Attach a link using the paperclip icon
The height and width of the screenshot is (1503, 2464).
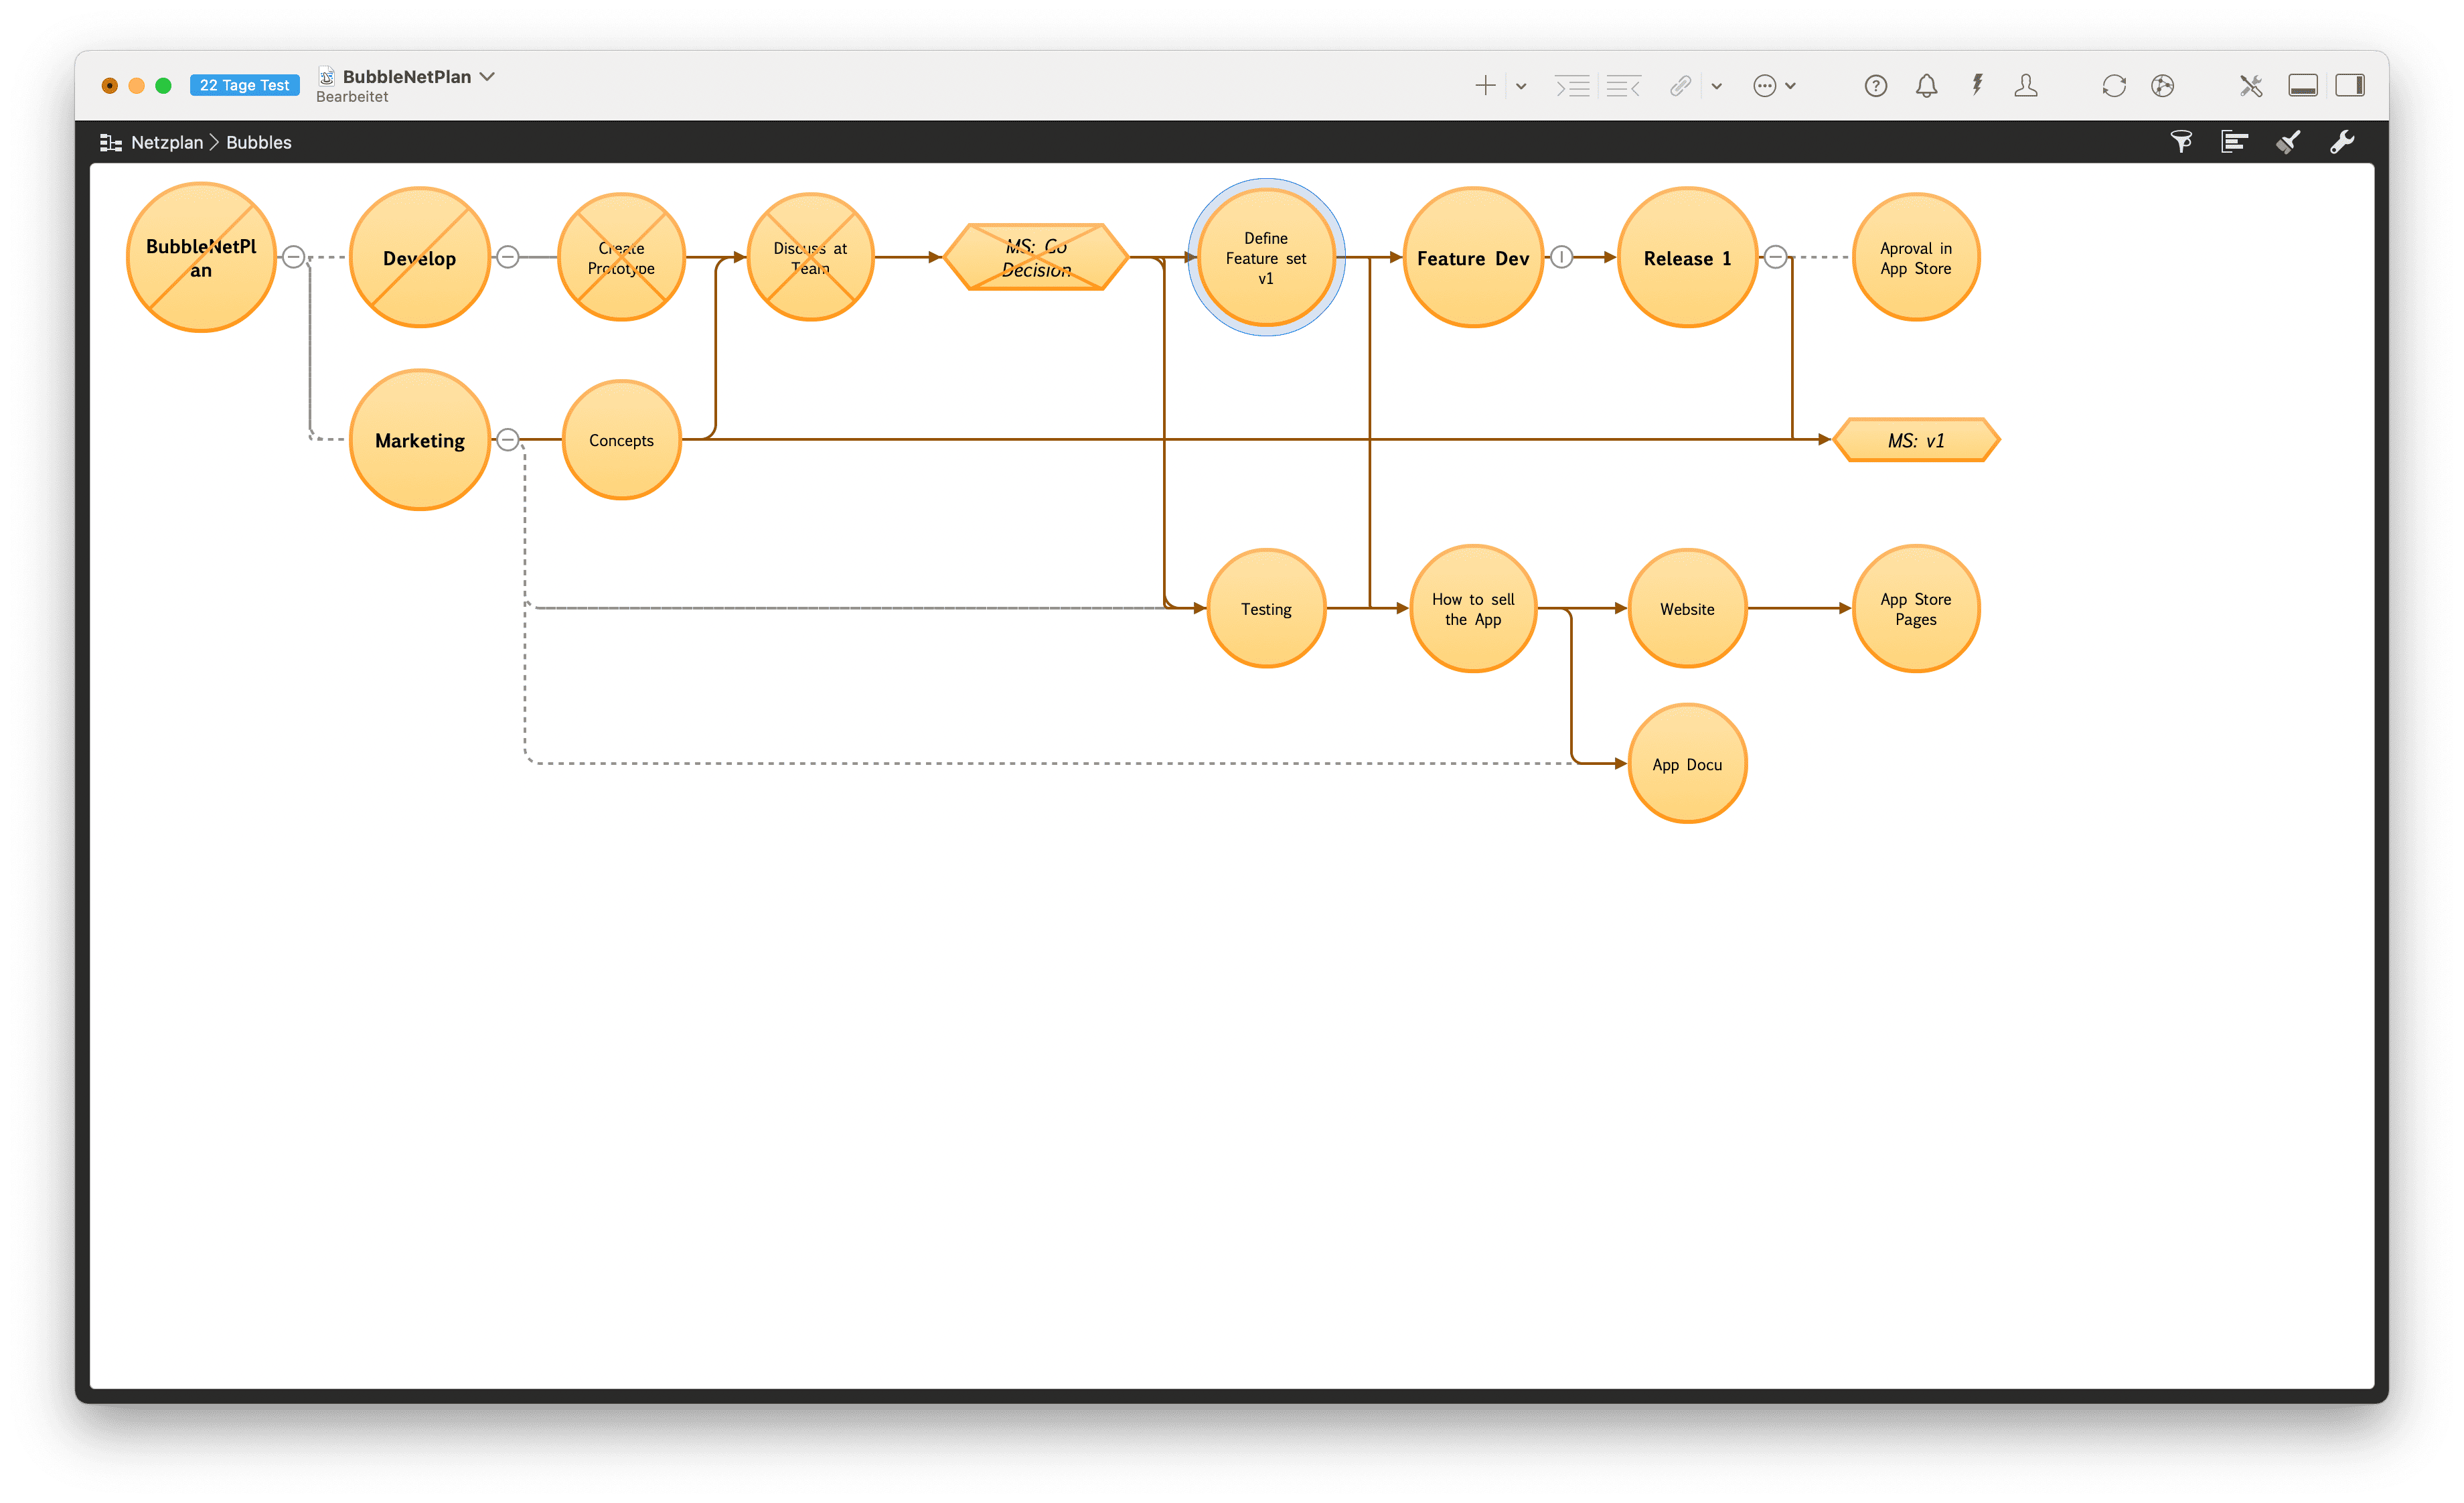[1680, 85]
